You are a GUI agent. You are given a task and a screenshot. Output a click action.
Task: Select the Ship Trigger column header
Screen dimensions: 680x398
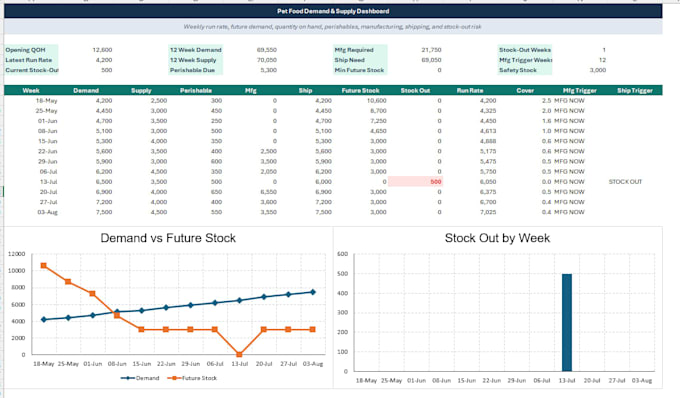(635, 91)
